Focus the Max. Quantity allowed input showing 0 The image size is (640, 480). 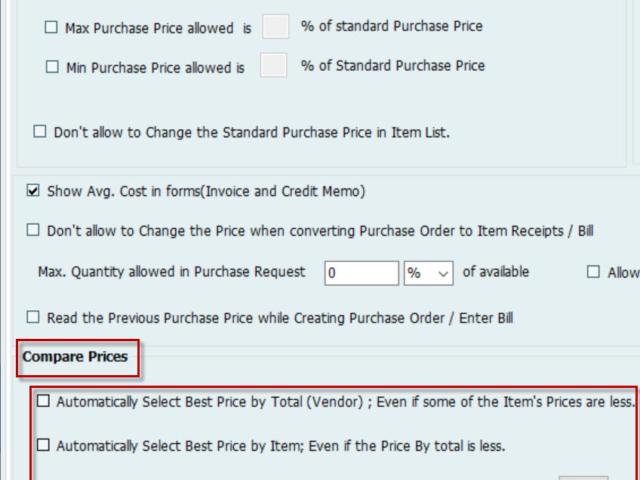[361, 272]
